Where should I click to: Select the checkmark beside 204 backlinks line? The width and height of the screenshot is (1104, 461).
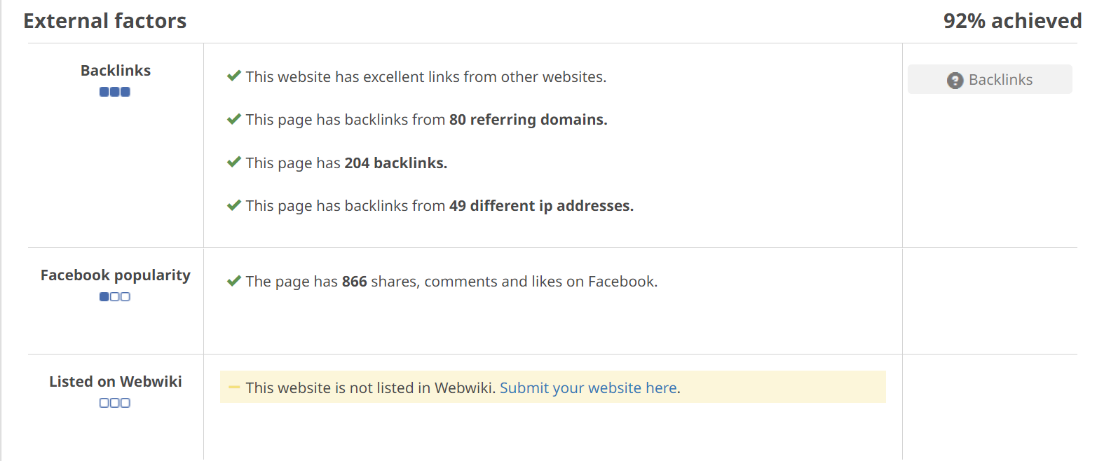click(234, 162)
